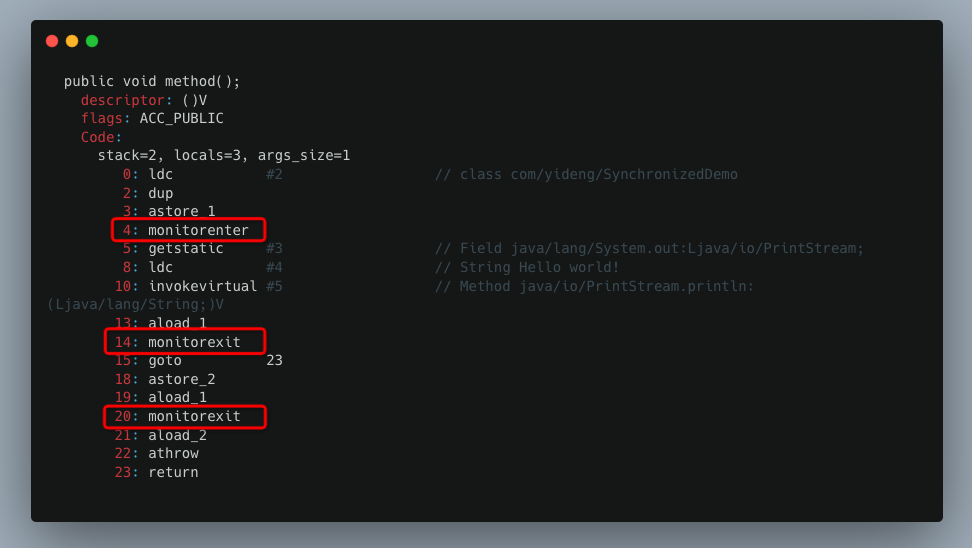Click the red close dot

pyautogui.click(x=52, y=41)
